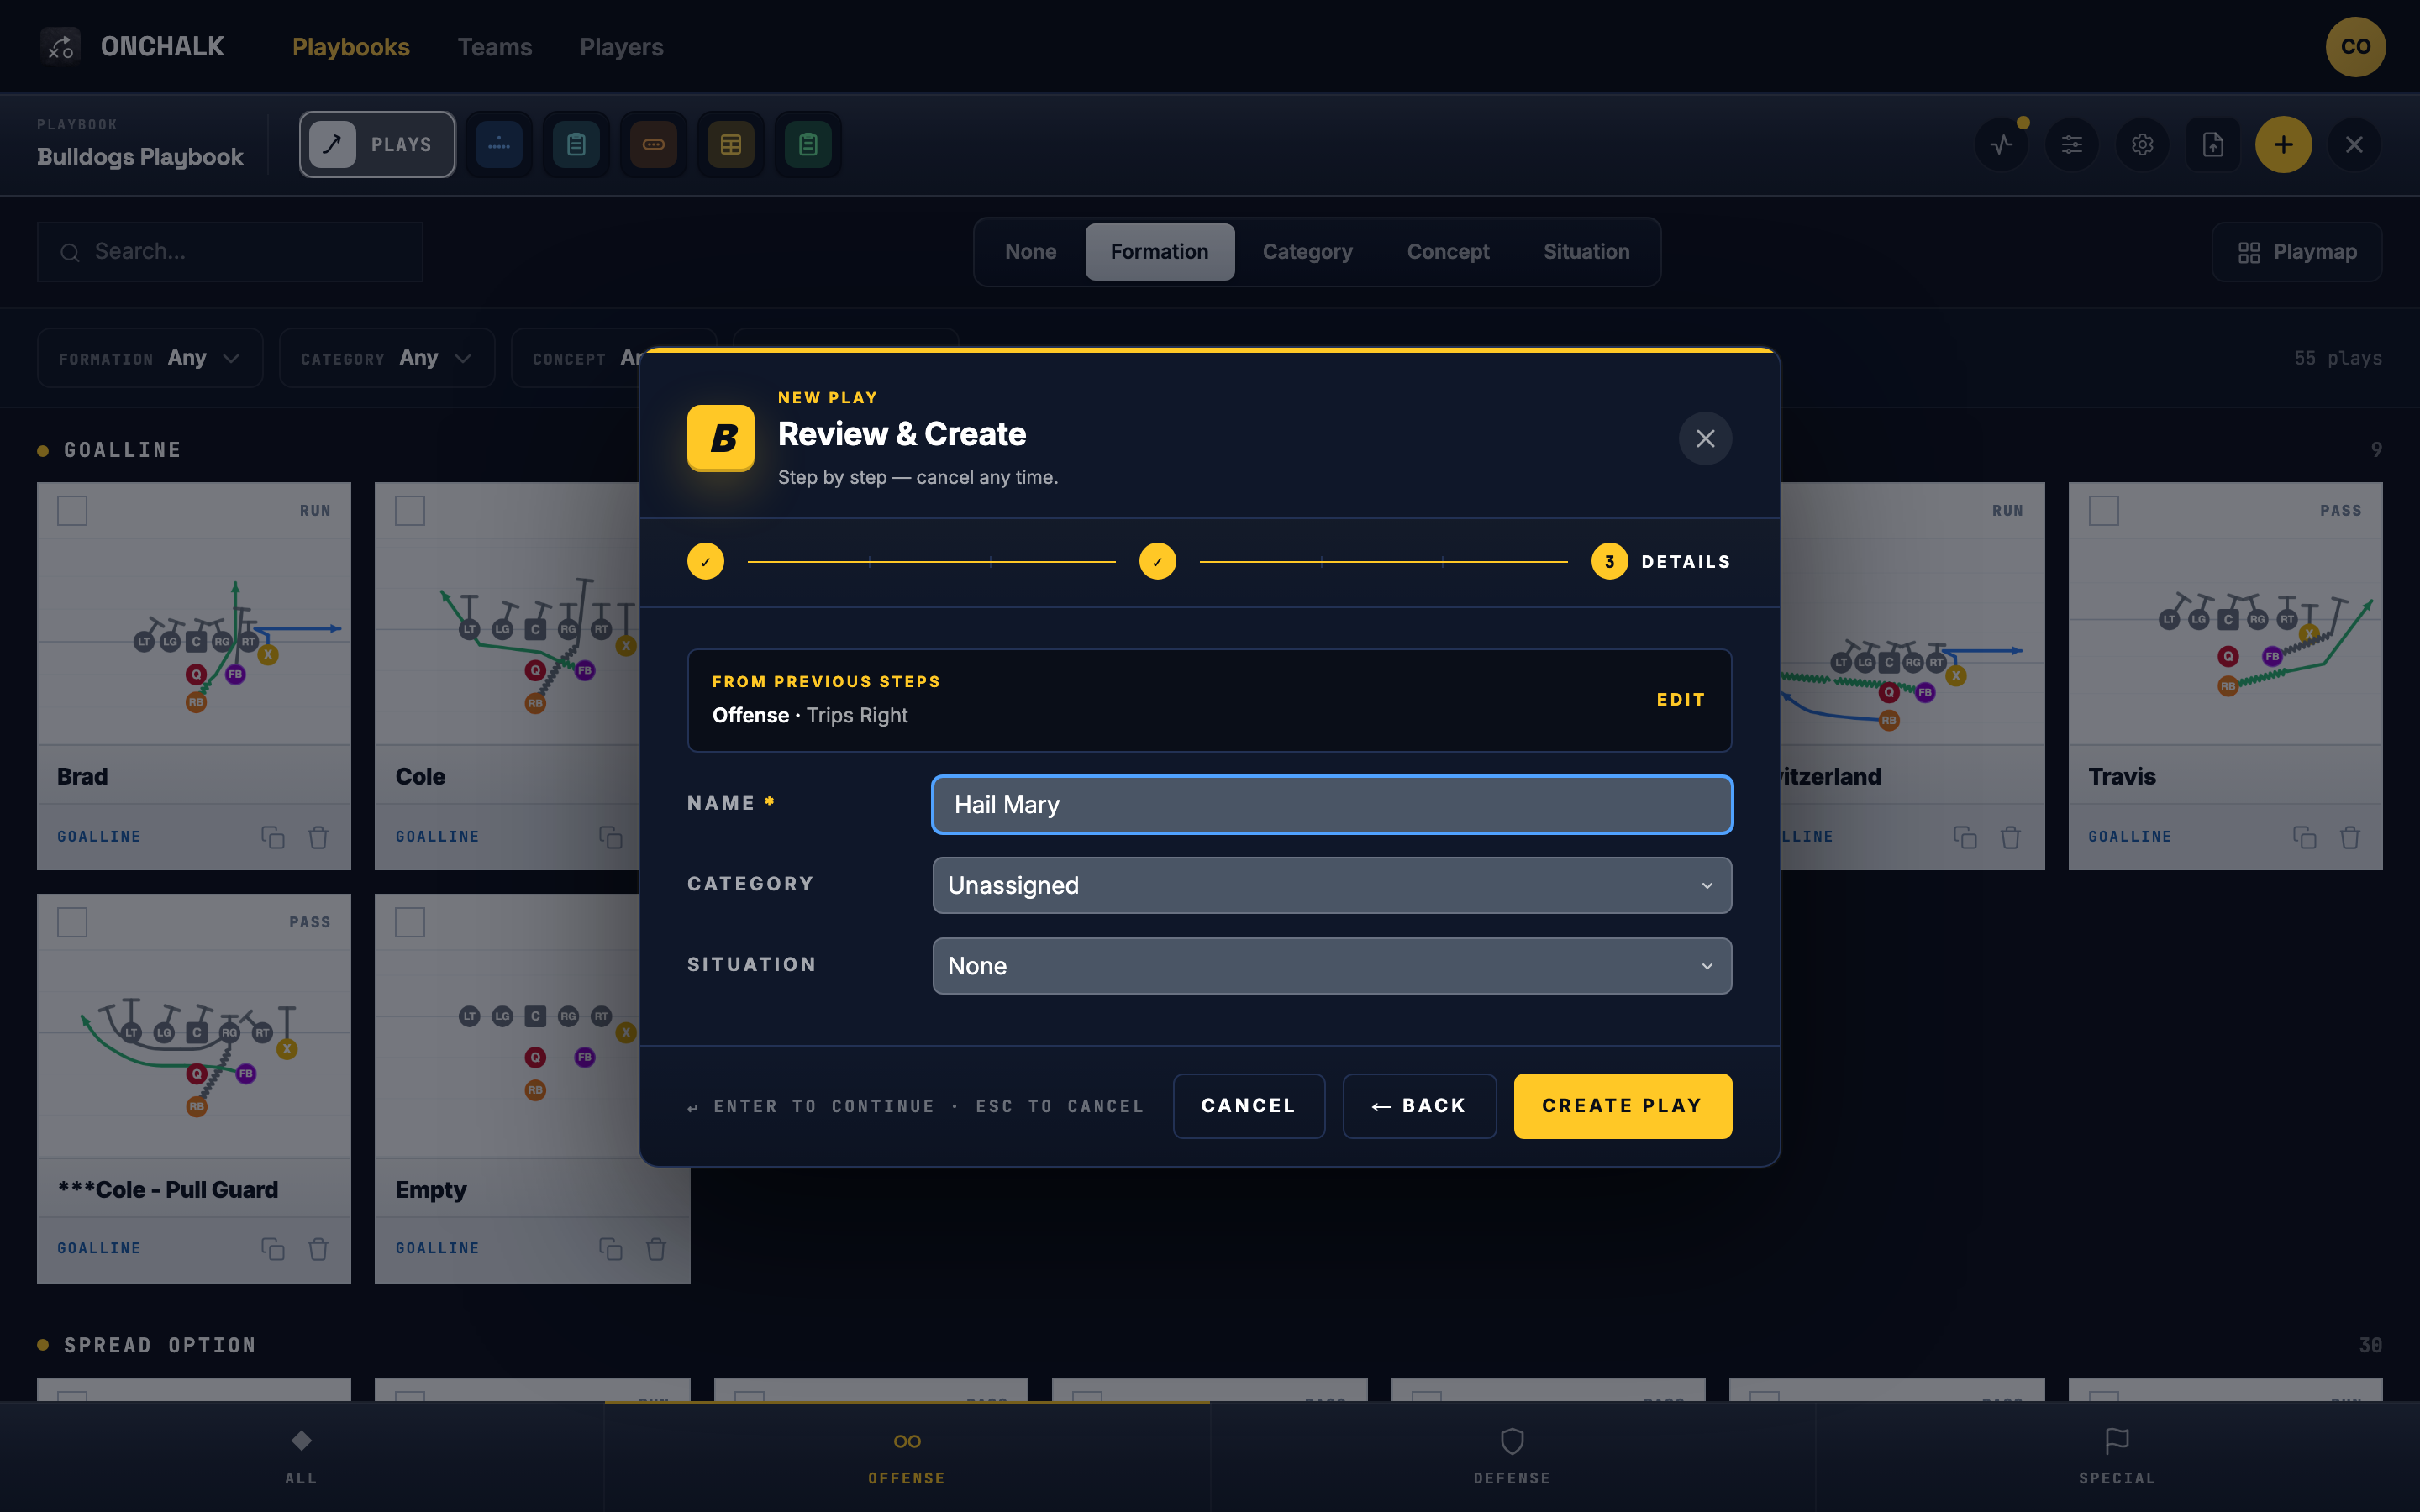This screenshot has height=1512, width=2420.
Task: Click the Search plays field
Action: point(230,252)
